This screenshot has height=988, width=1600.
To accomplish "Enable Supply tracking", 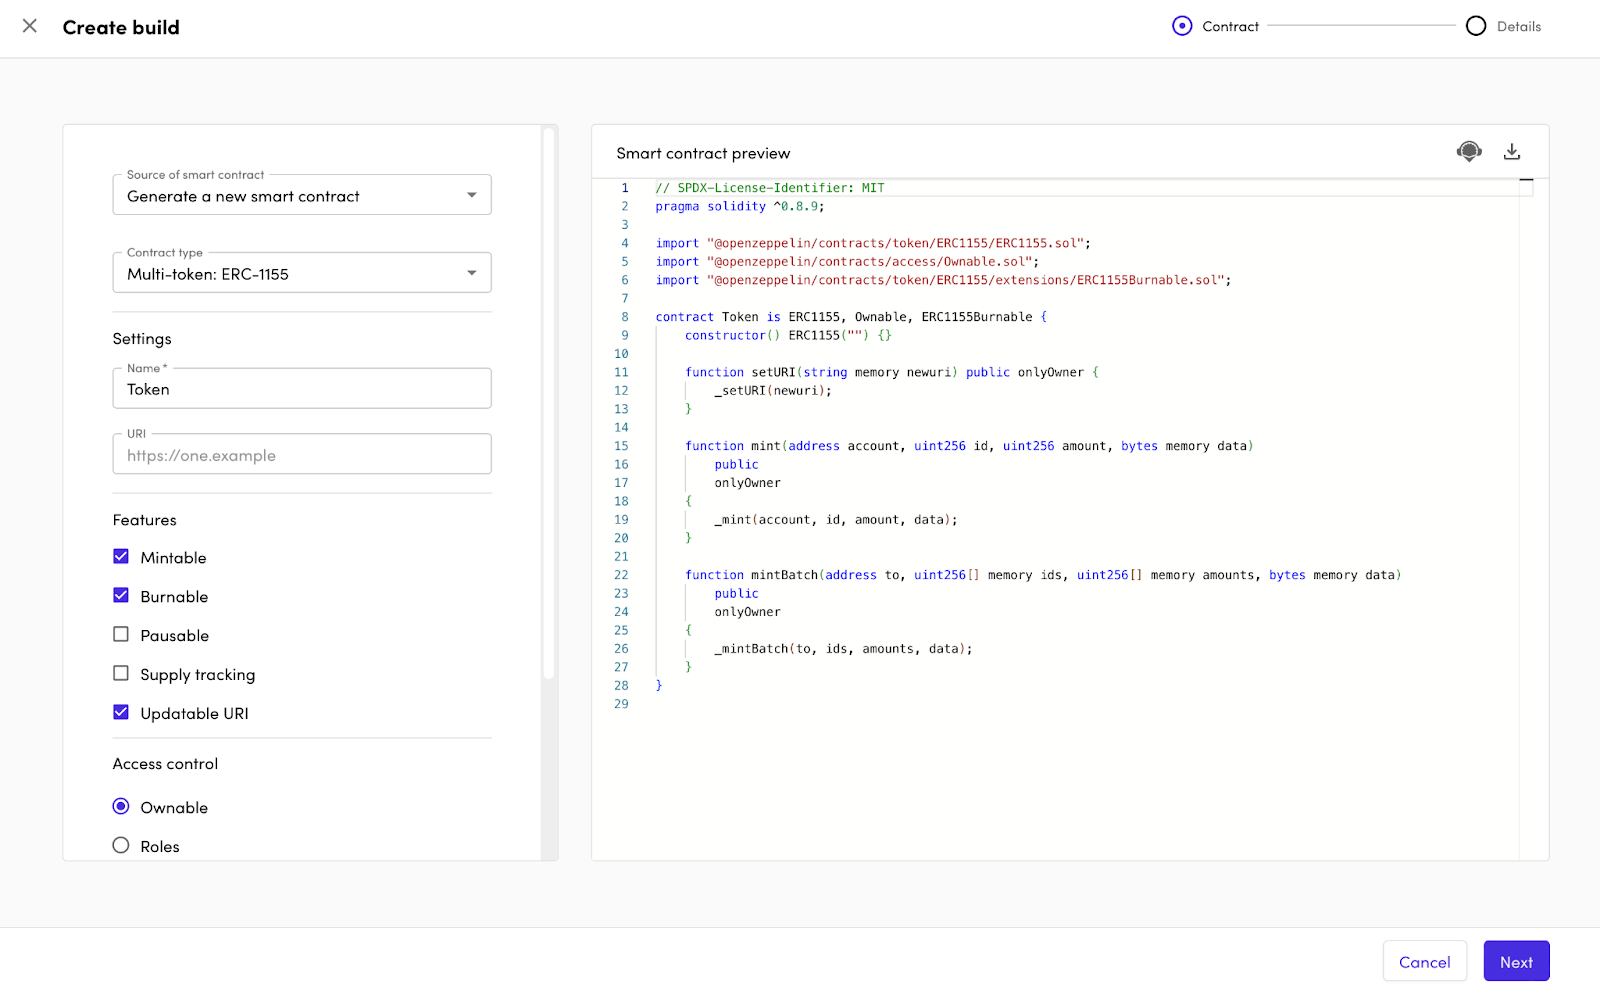I will point(120,673).
